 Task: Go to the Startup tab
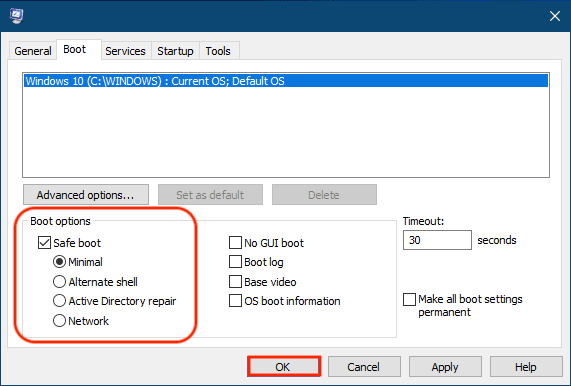point(175,51)
